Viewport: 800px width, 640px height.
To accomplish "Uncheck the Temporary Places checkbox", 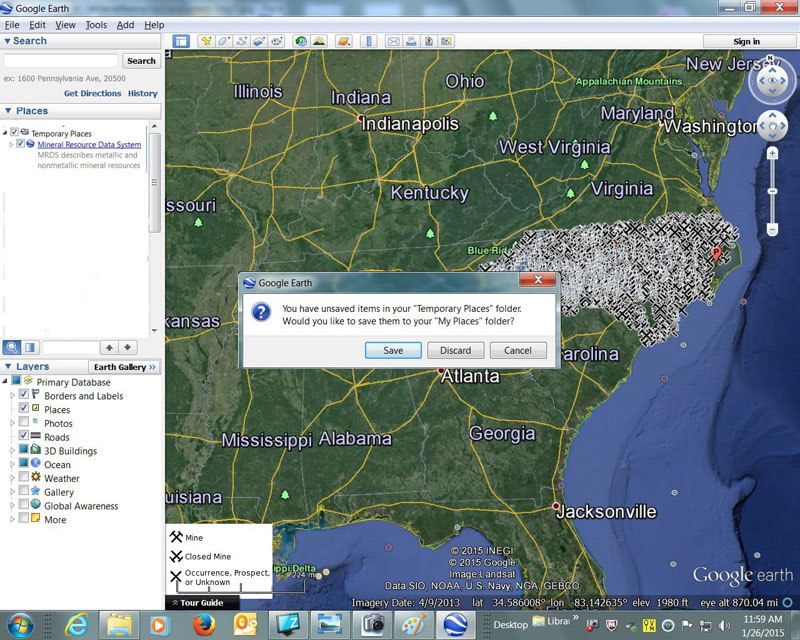I will coord(14,132).
